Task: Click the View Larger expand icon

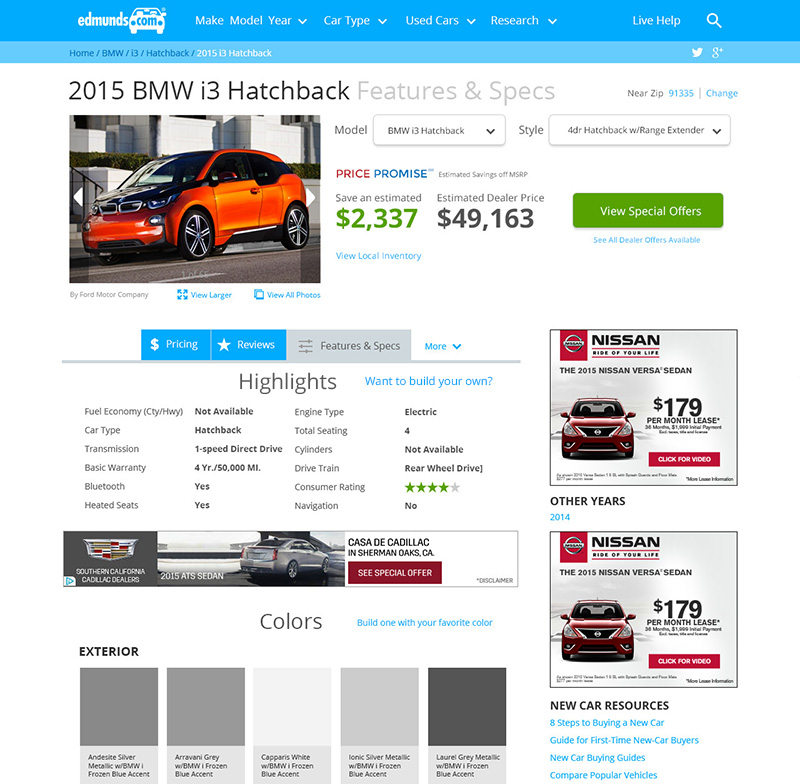Action: coord(182,294)
